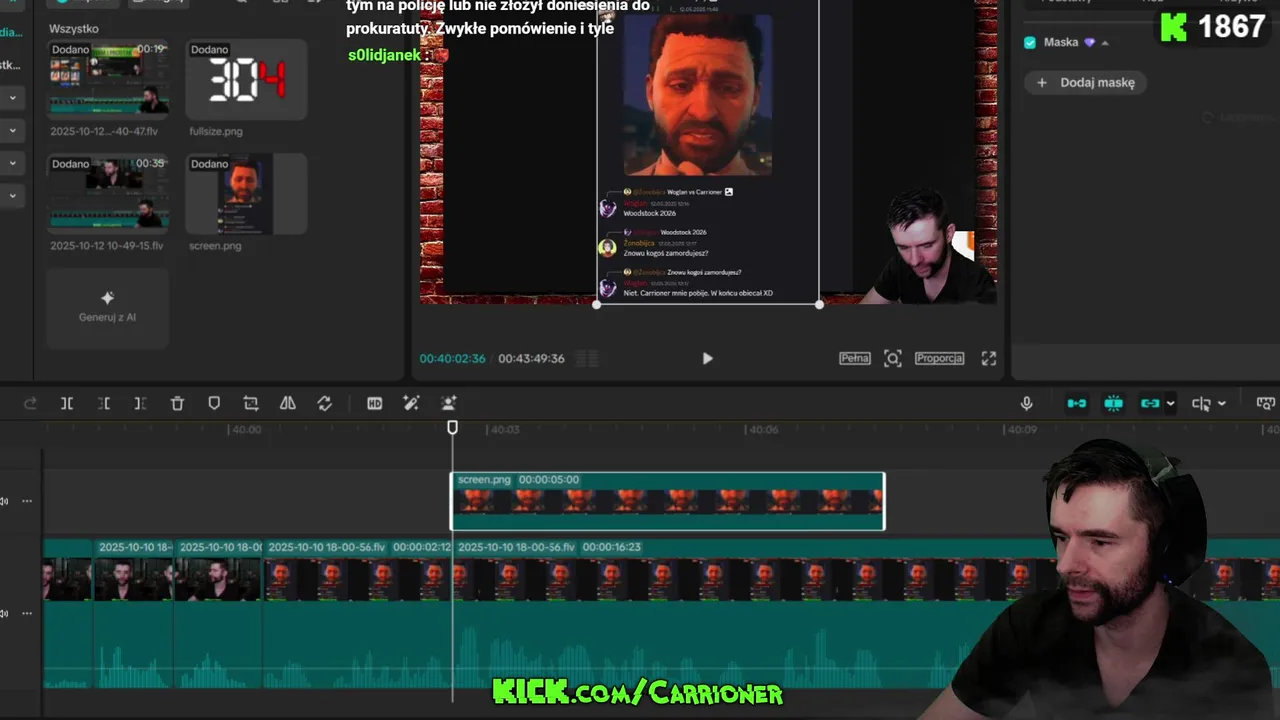Click the Redo arrow in timeline toolbar
The image size is (1280, 720).
pos(30,403)
